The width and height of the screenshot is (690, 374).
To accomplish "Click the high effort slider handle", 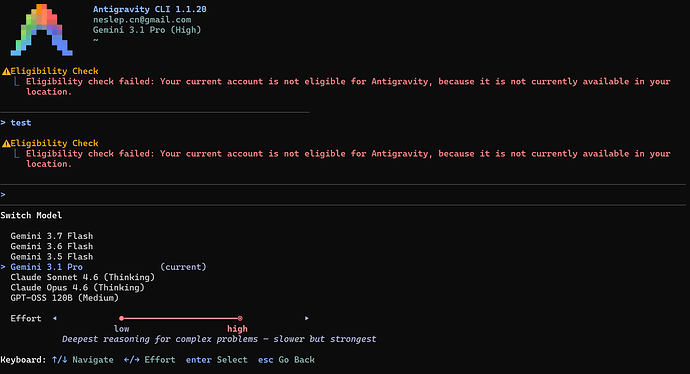I will tap(240, 318).
